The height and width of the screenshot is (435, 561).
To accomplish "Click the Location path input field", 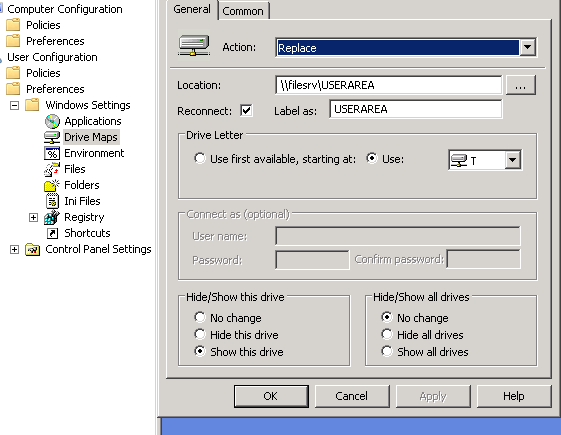I will click(389, 85).
